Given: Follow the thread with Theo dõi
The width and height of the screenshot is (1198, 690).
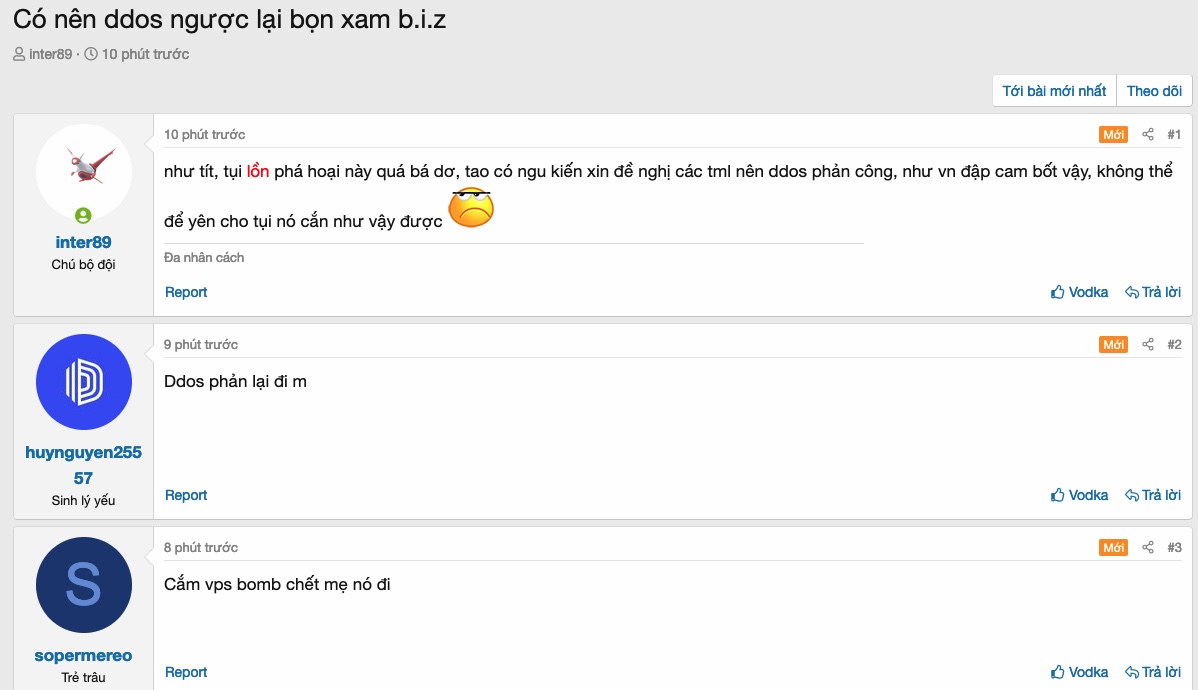Looking at the screenshot, I should pos(1154,91).
